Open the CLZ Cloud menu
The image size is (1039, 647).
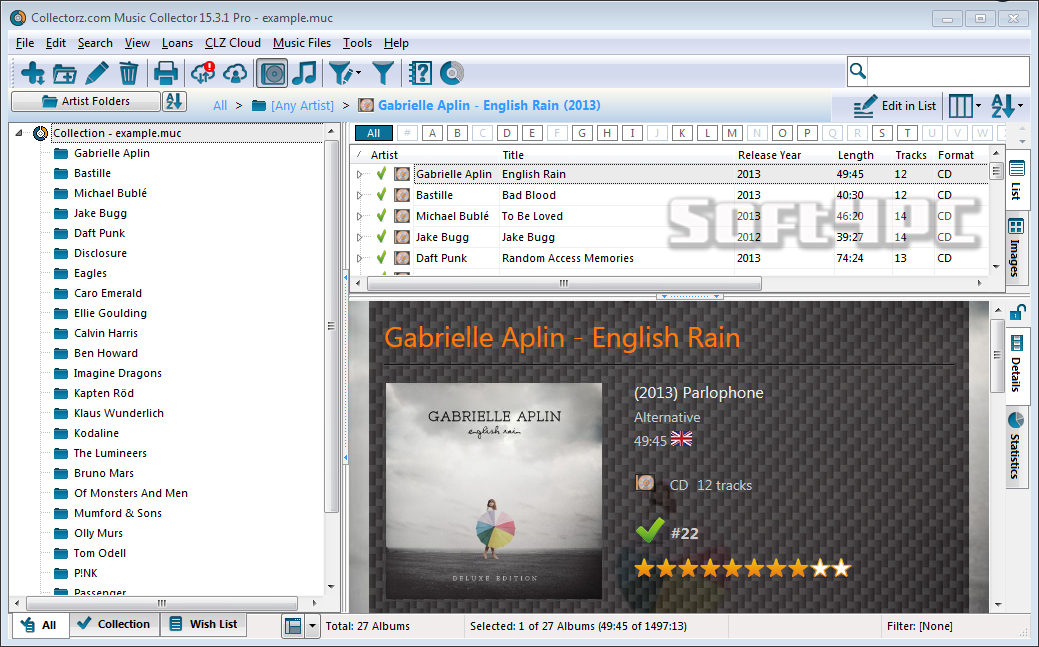(233, 43)
